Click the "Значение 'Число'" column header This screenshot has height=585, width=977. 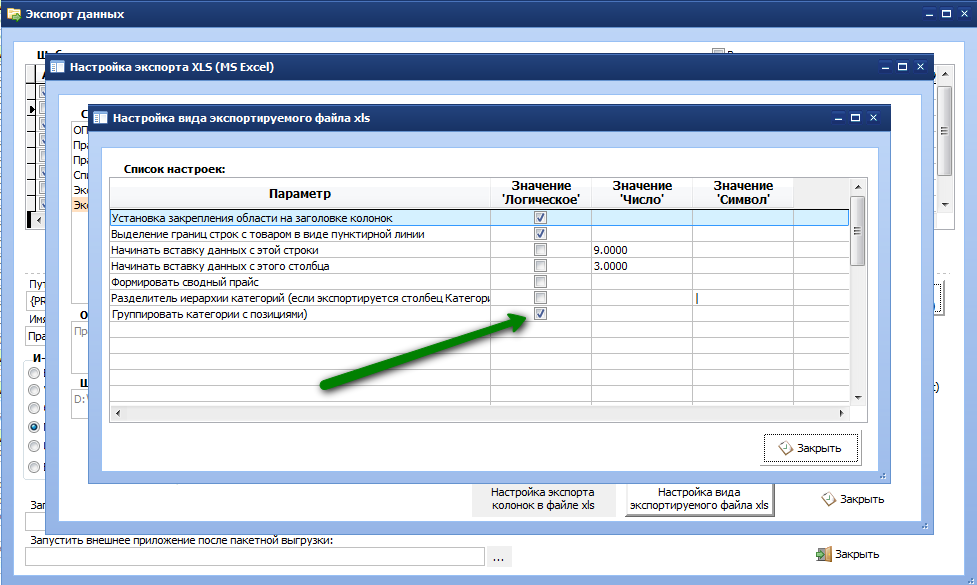642,194
